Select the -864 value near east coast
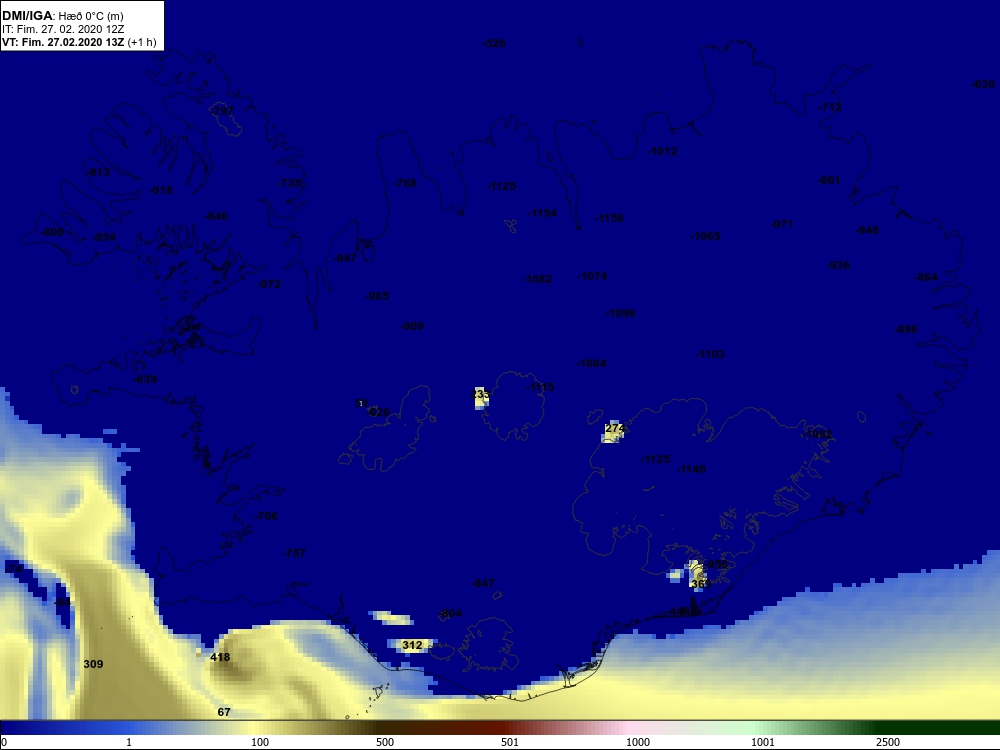The height and width of the screenshot is (750, 1000). pos(926,277)
